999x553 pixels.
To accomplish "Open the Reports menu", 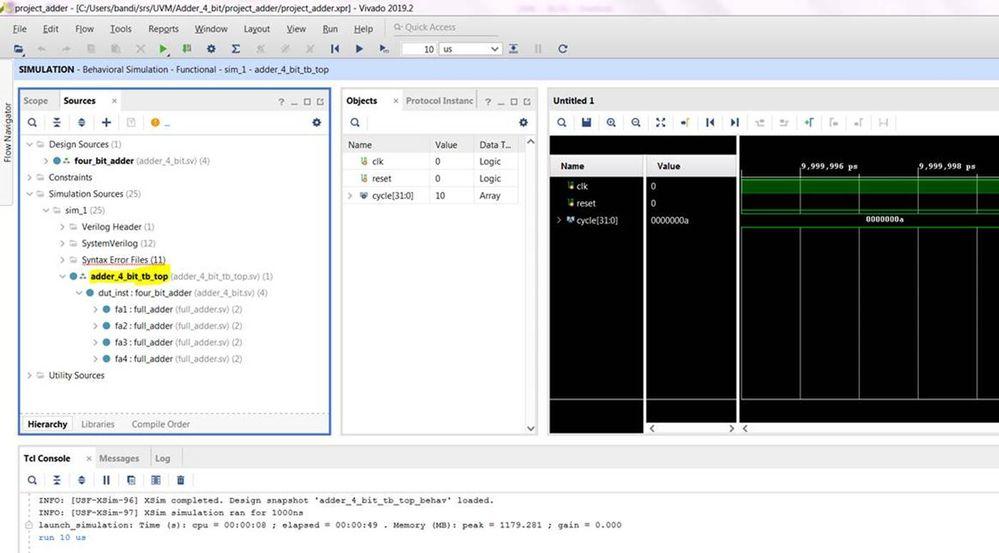I will click(163, 29).
